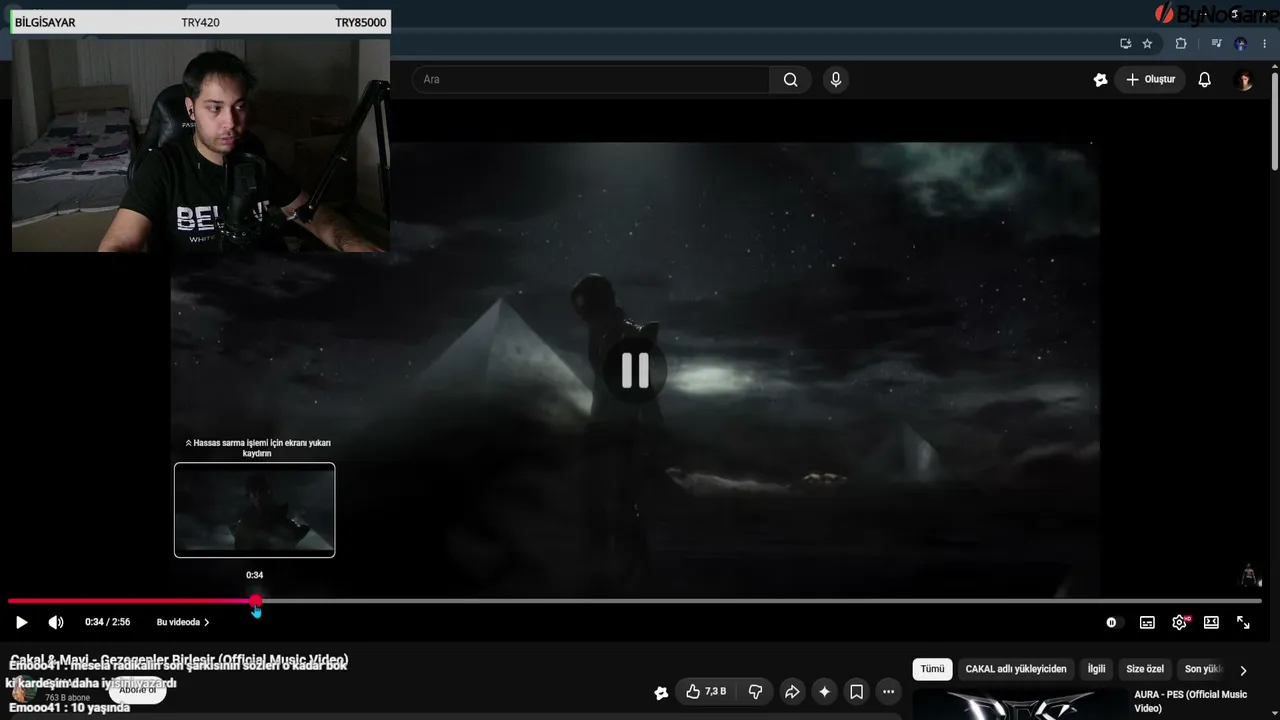
Task: Share the video using the arrow icon
Action: 792,692
